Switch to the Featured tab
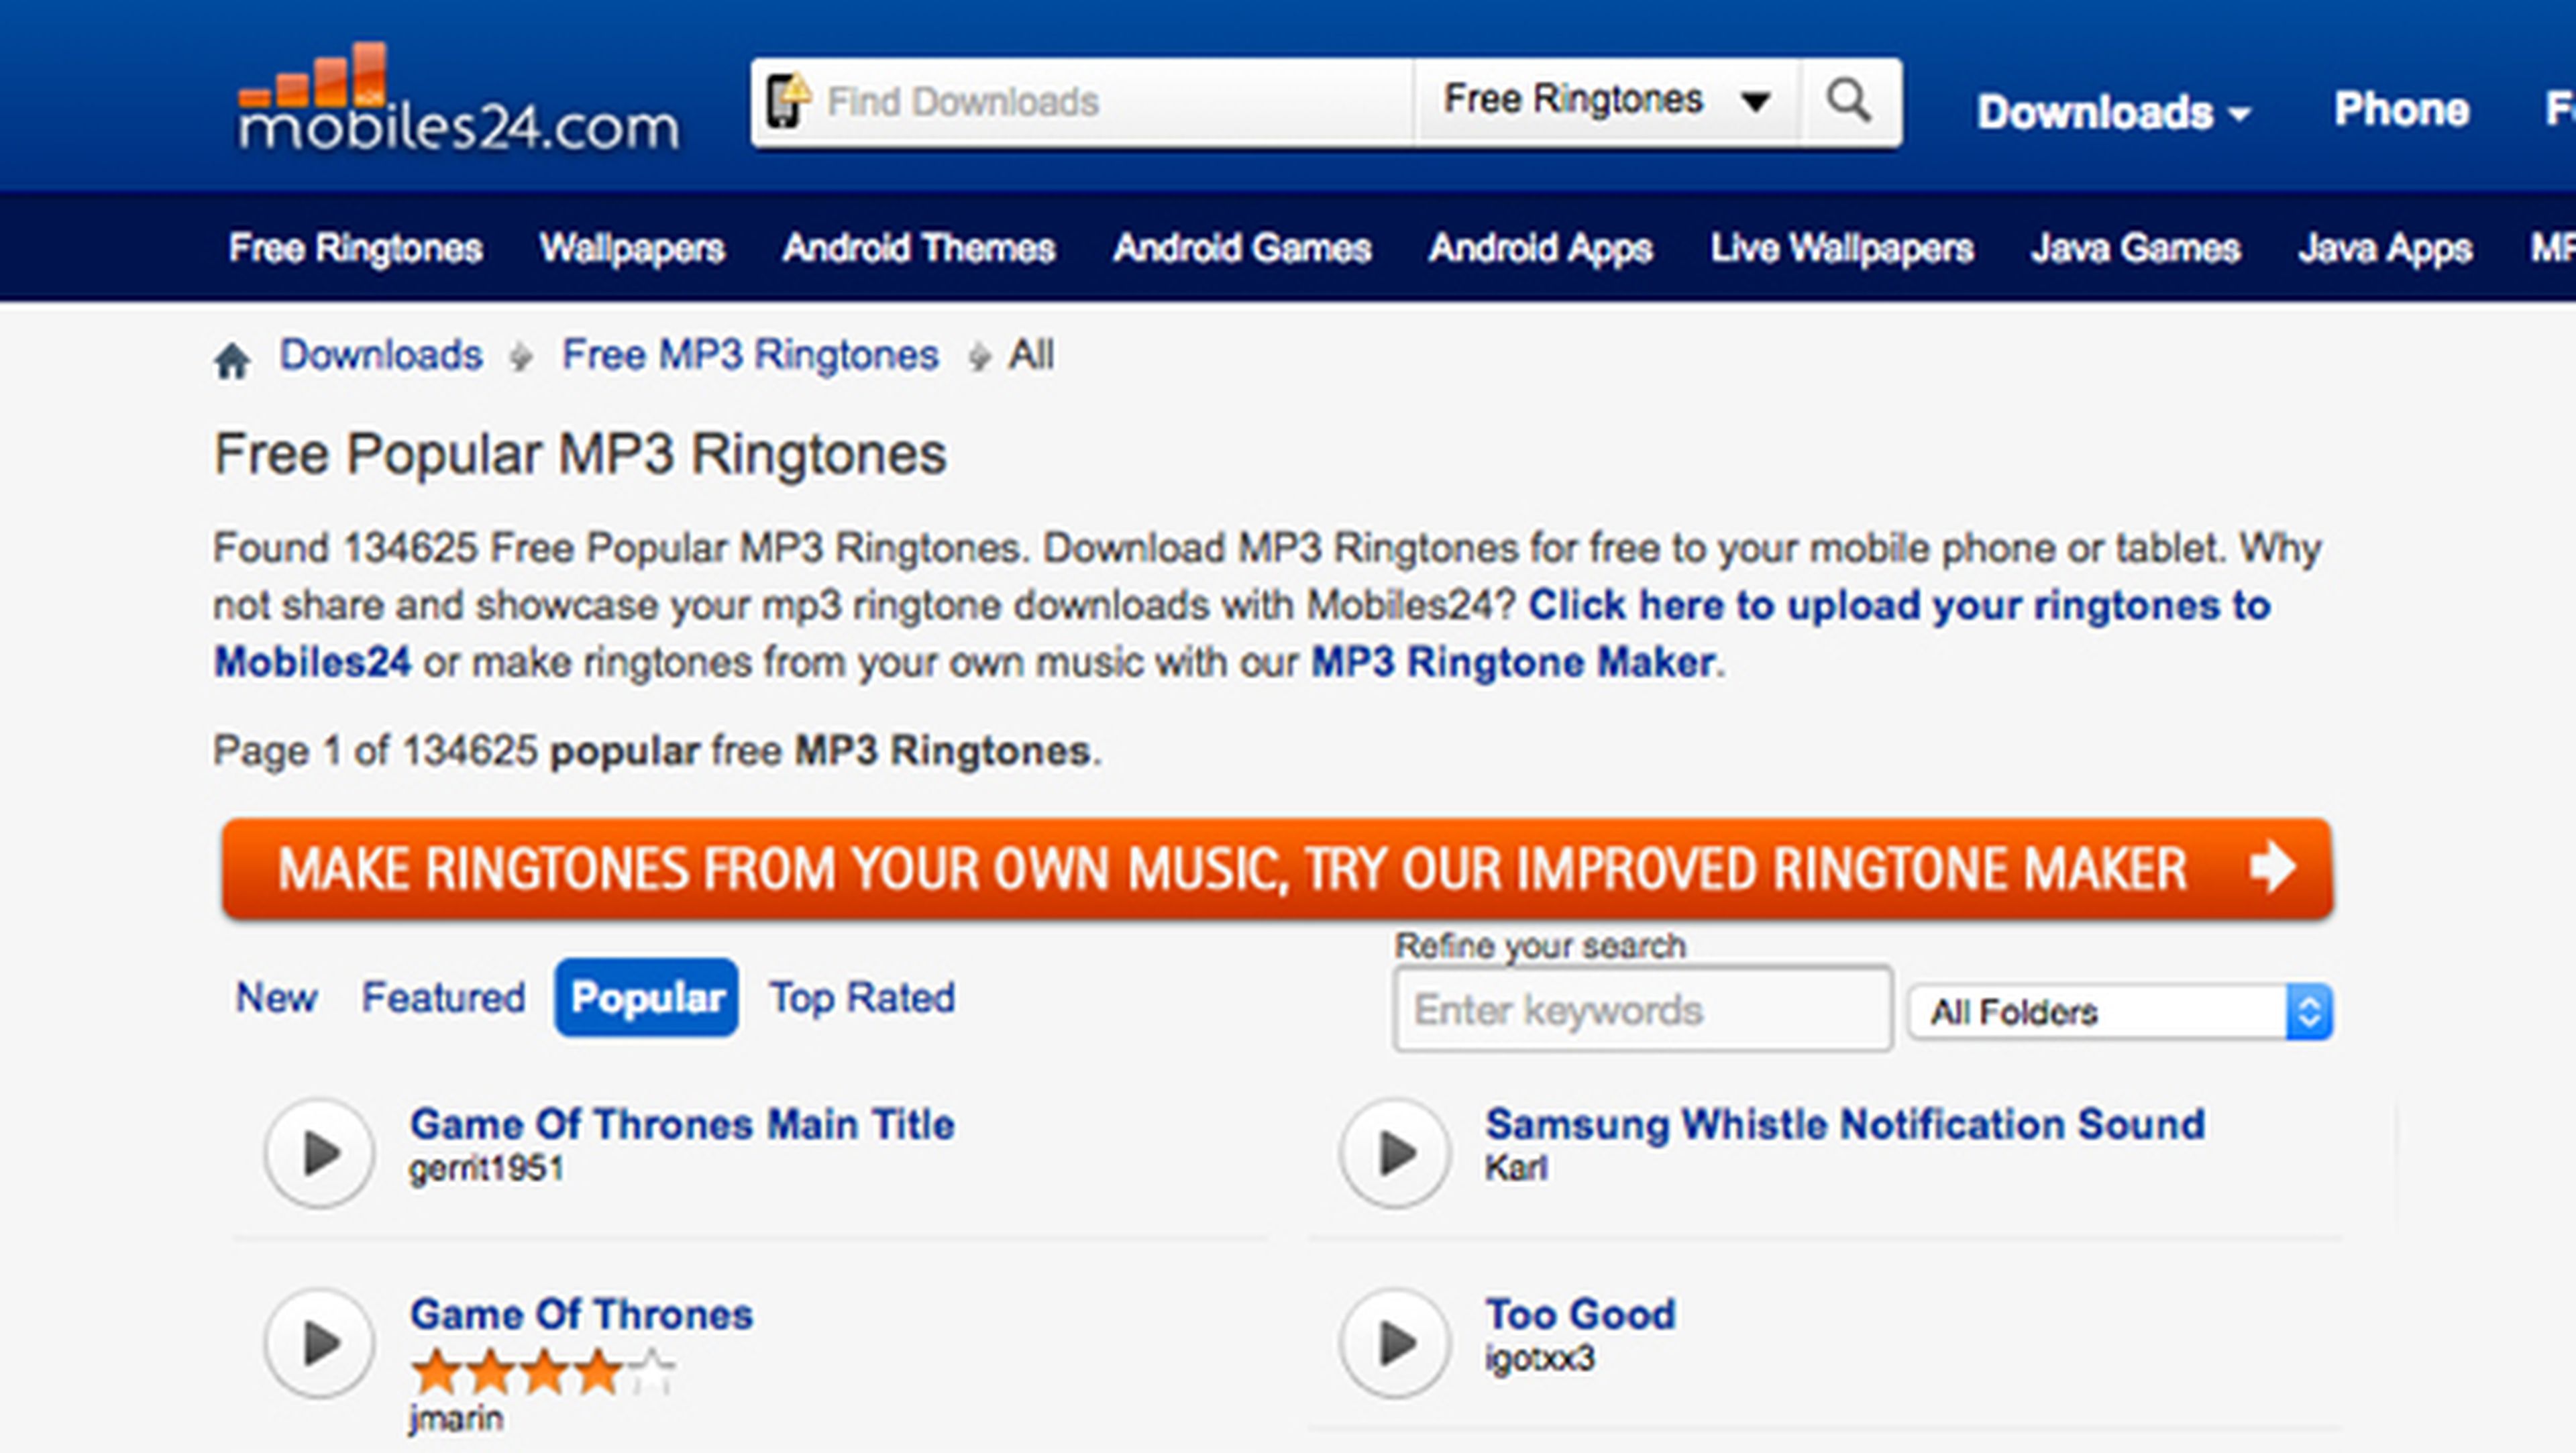The image size is (2576, 1453). 443,997
